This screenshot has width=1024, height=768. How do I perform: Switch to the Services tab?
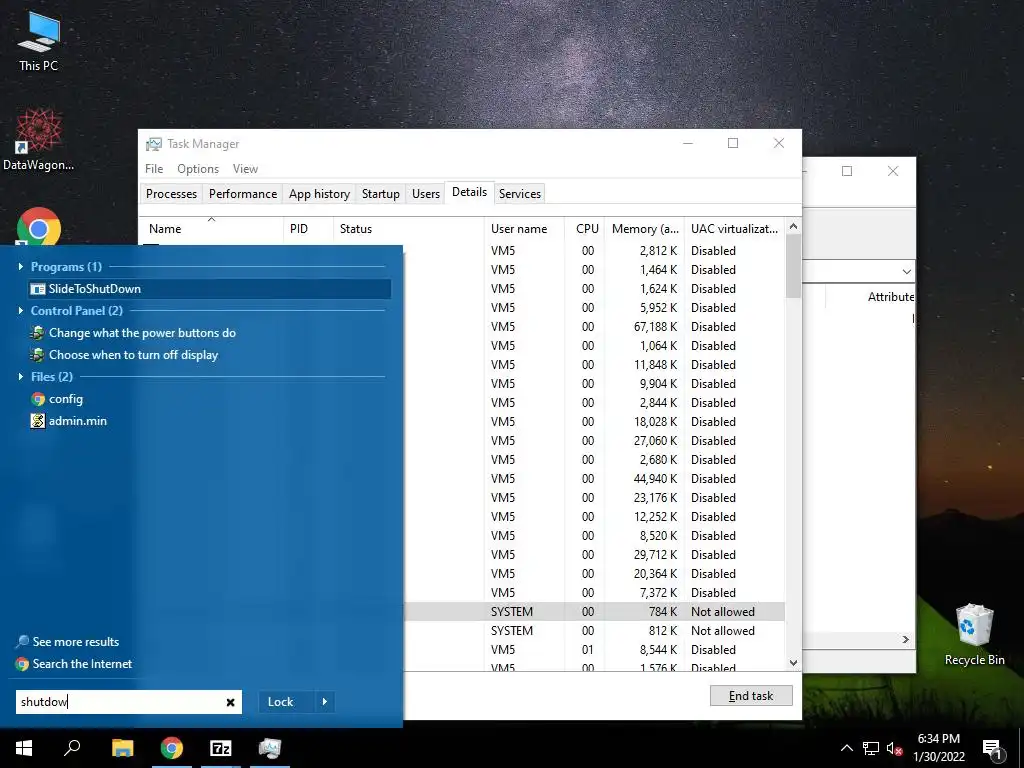coord(520,194)
